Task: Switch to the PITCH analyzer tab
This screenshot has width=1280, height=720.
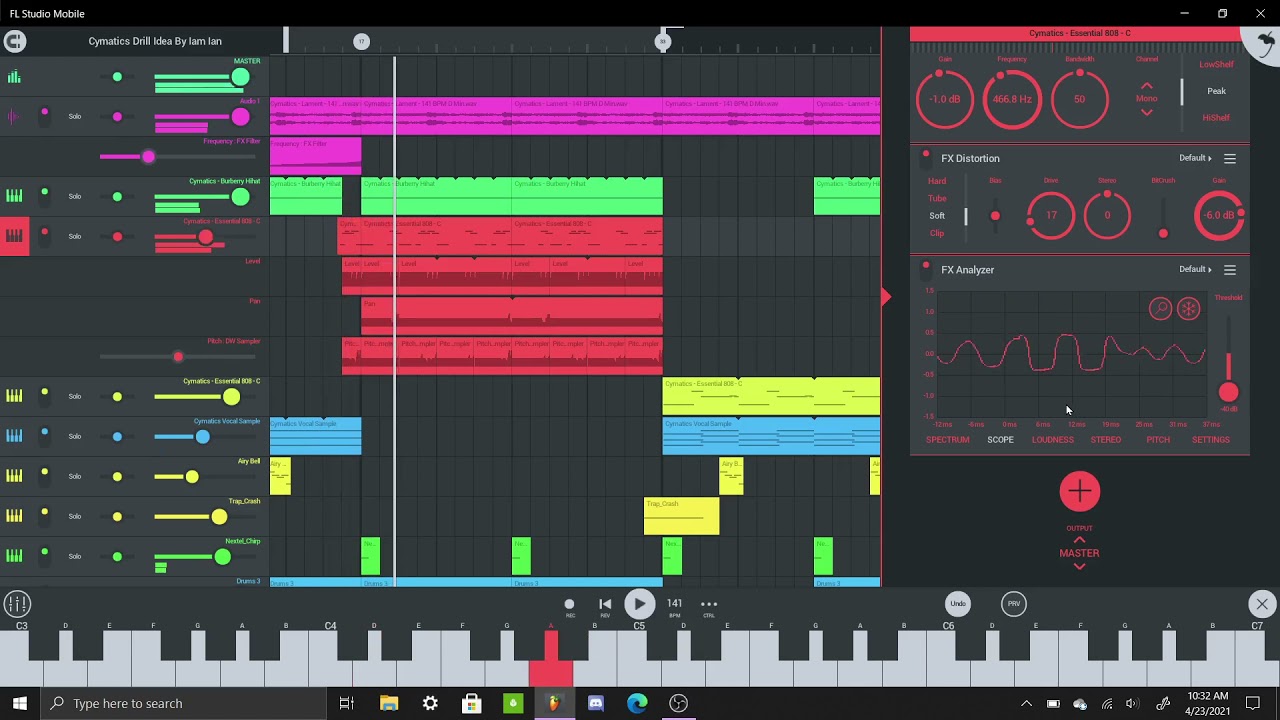Action: pos(1157,440)
